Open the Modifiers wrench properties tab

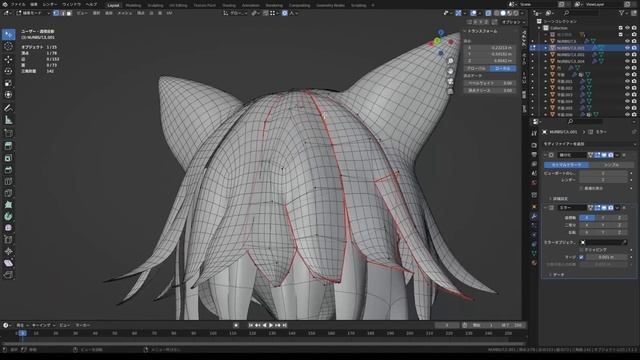tap(534, 216)
